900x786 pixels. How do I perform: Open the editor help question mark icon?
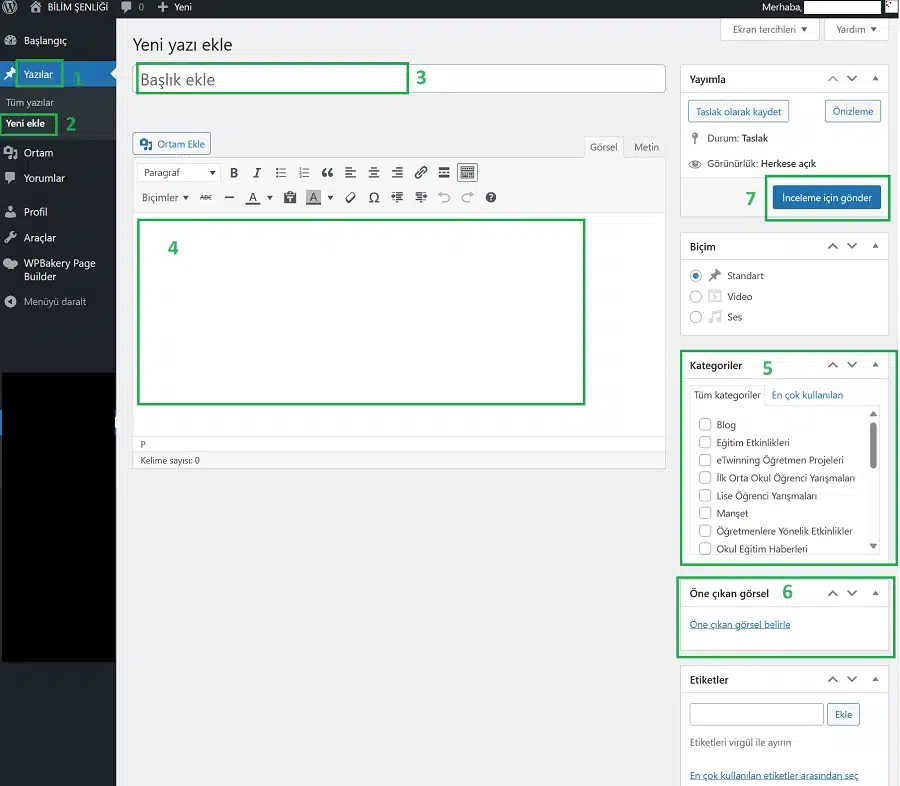coord(491,198)
